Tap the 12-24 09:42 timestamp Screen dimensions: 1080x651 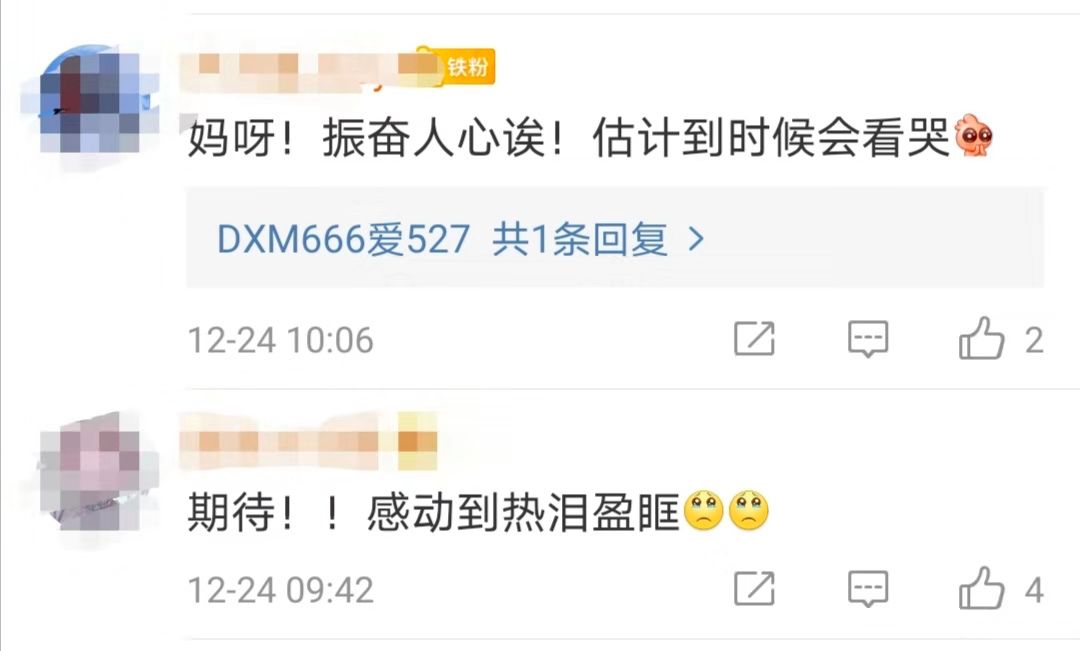pos(280,590)
